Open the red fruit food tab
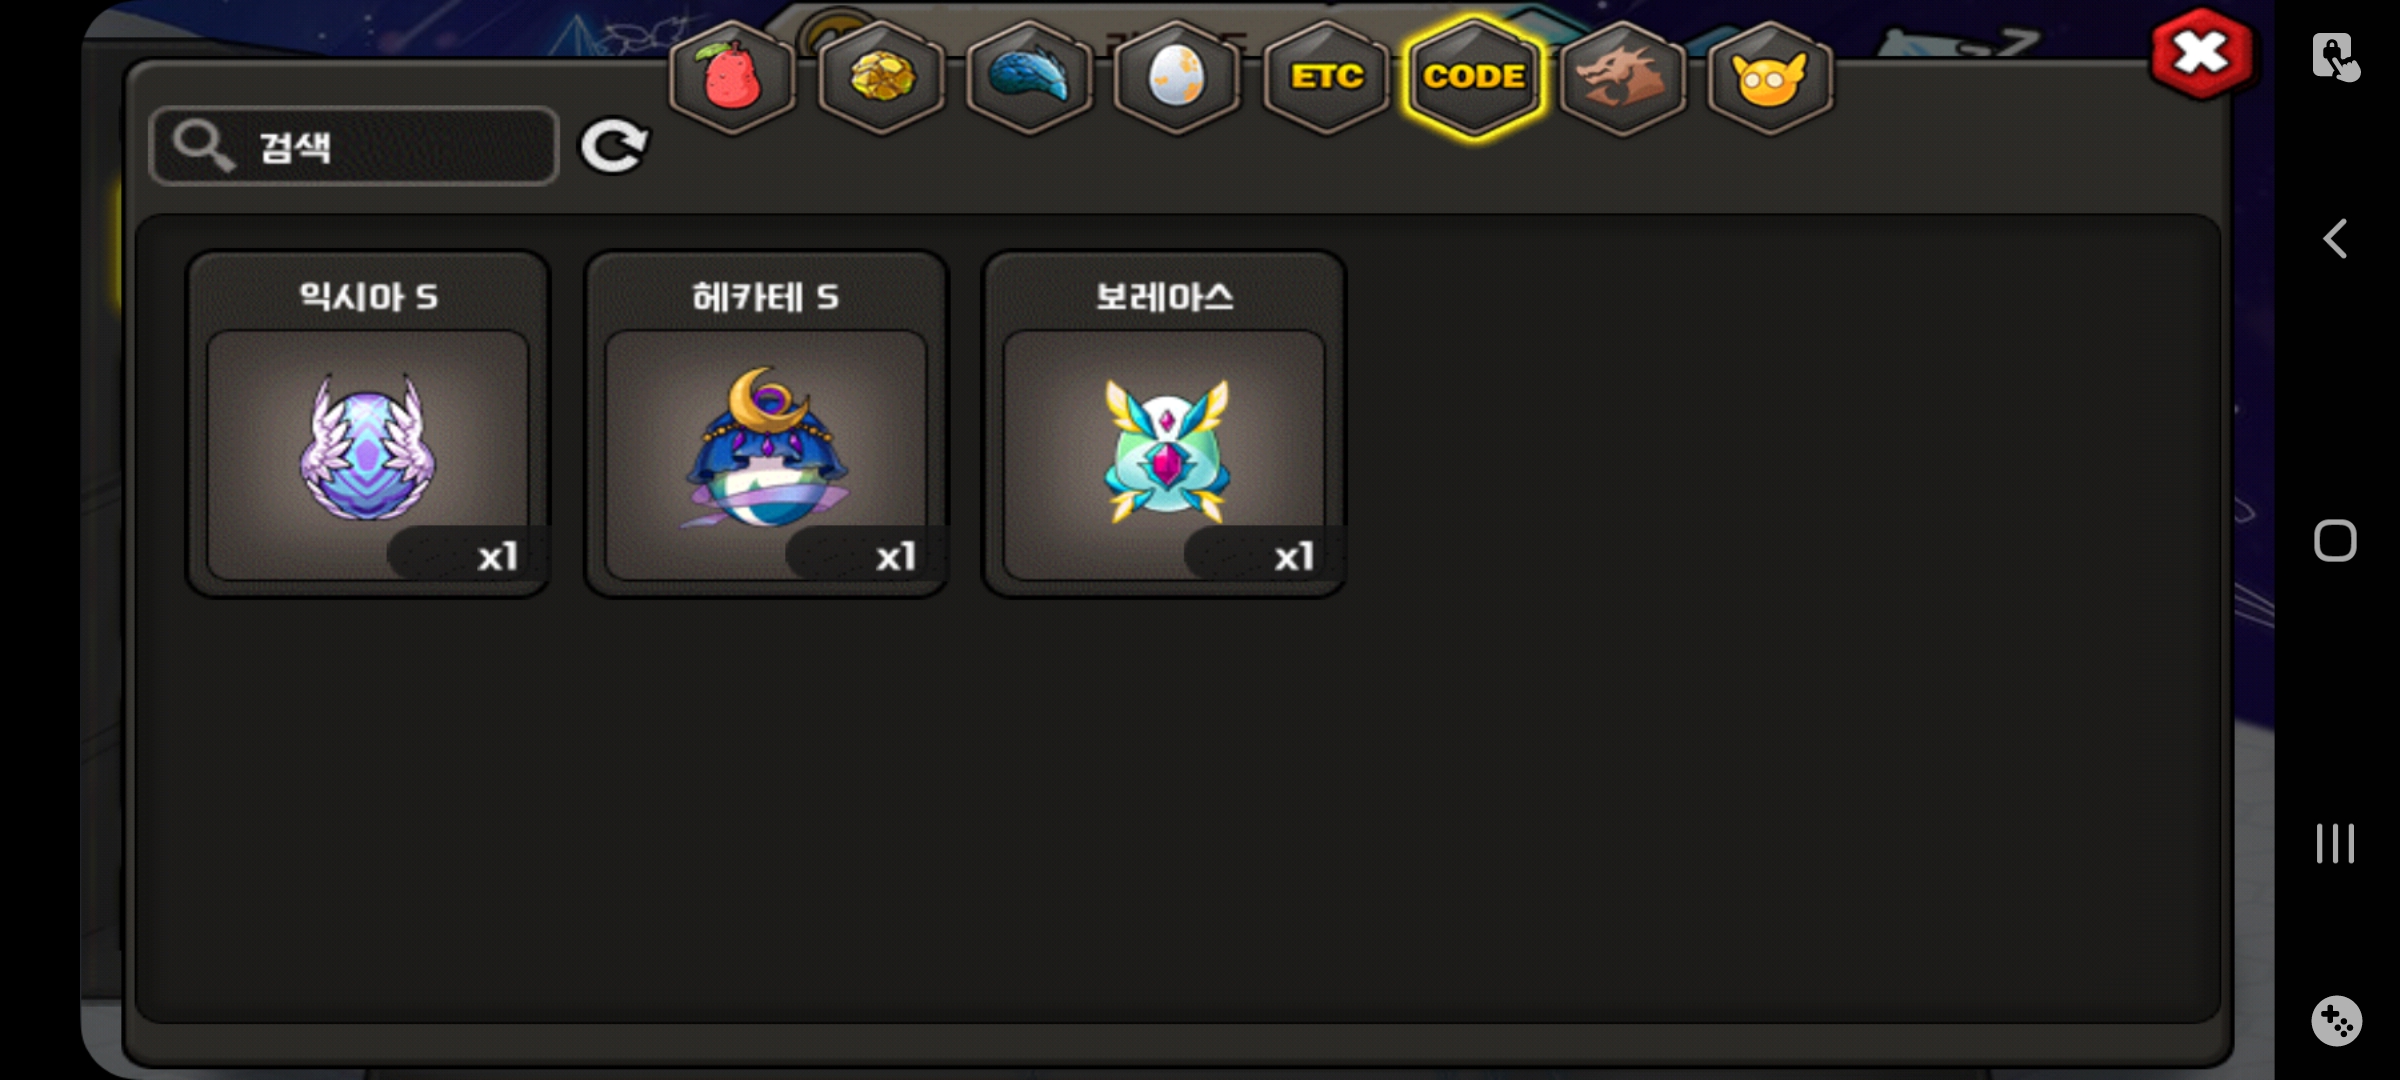2400x1080 pixels. (733, 78)
